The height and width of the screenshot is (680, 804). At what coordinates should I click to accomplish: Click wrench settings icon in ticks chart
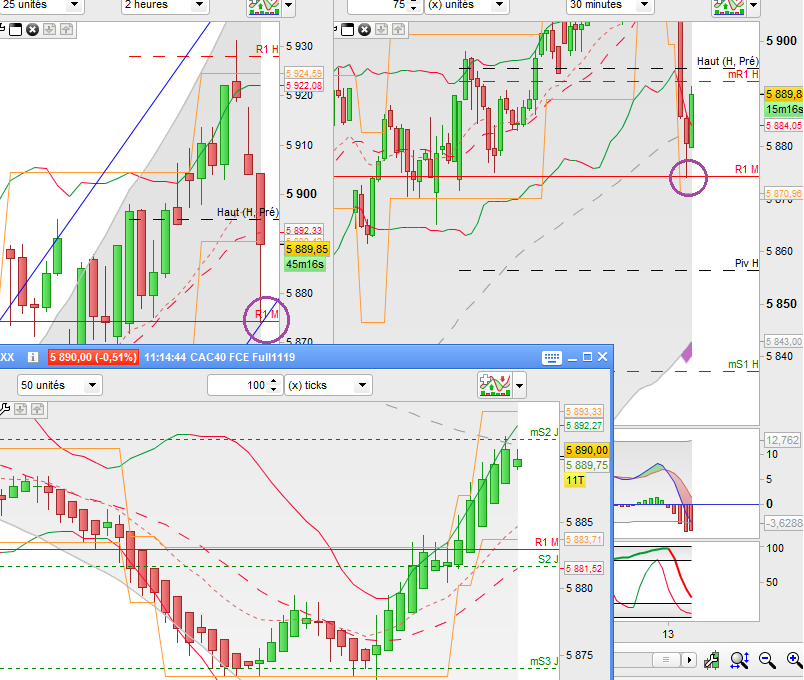pyautogui.click(x=4, y=409)
